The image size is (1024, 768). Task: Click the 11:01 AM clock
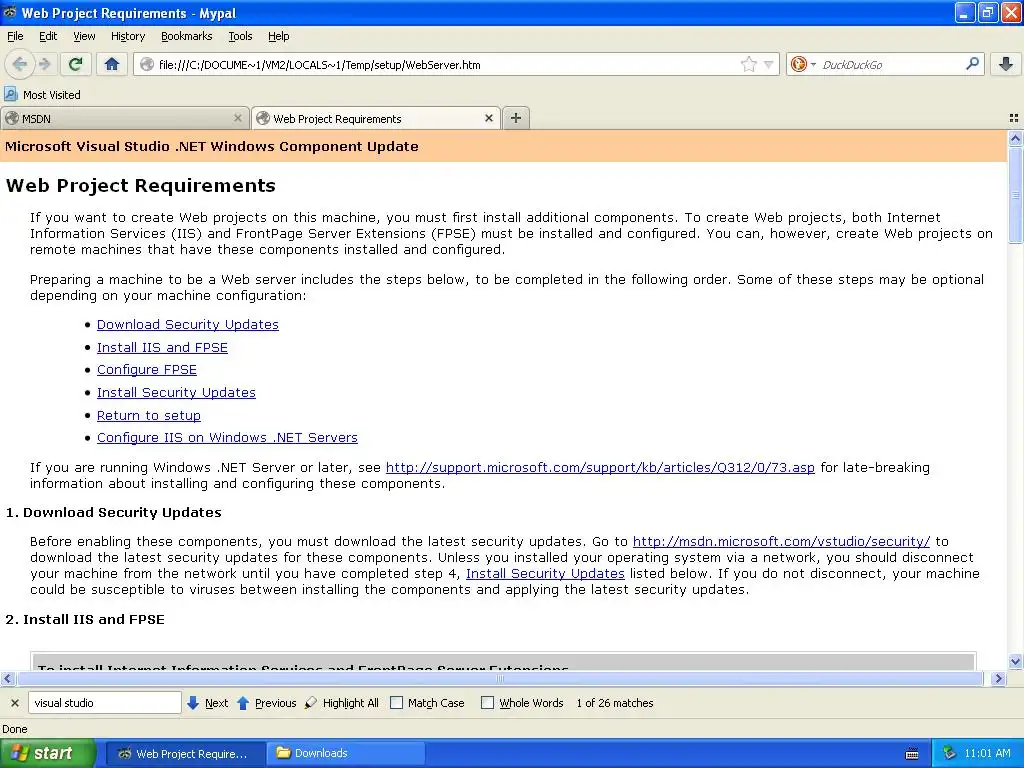pyautogui.click(x=987, y=753)
